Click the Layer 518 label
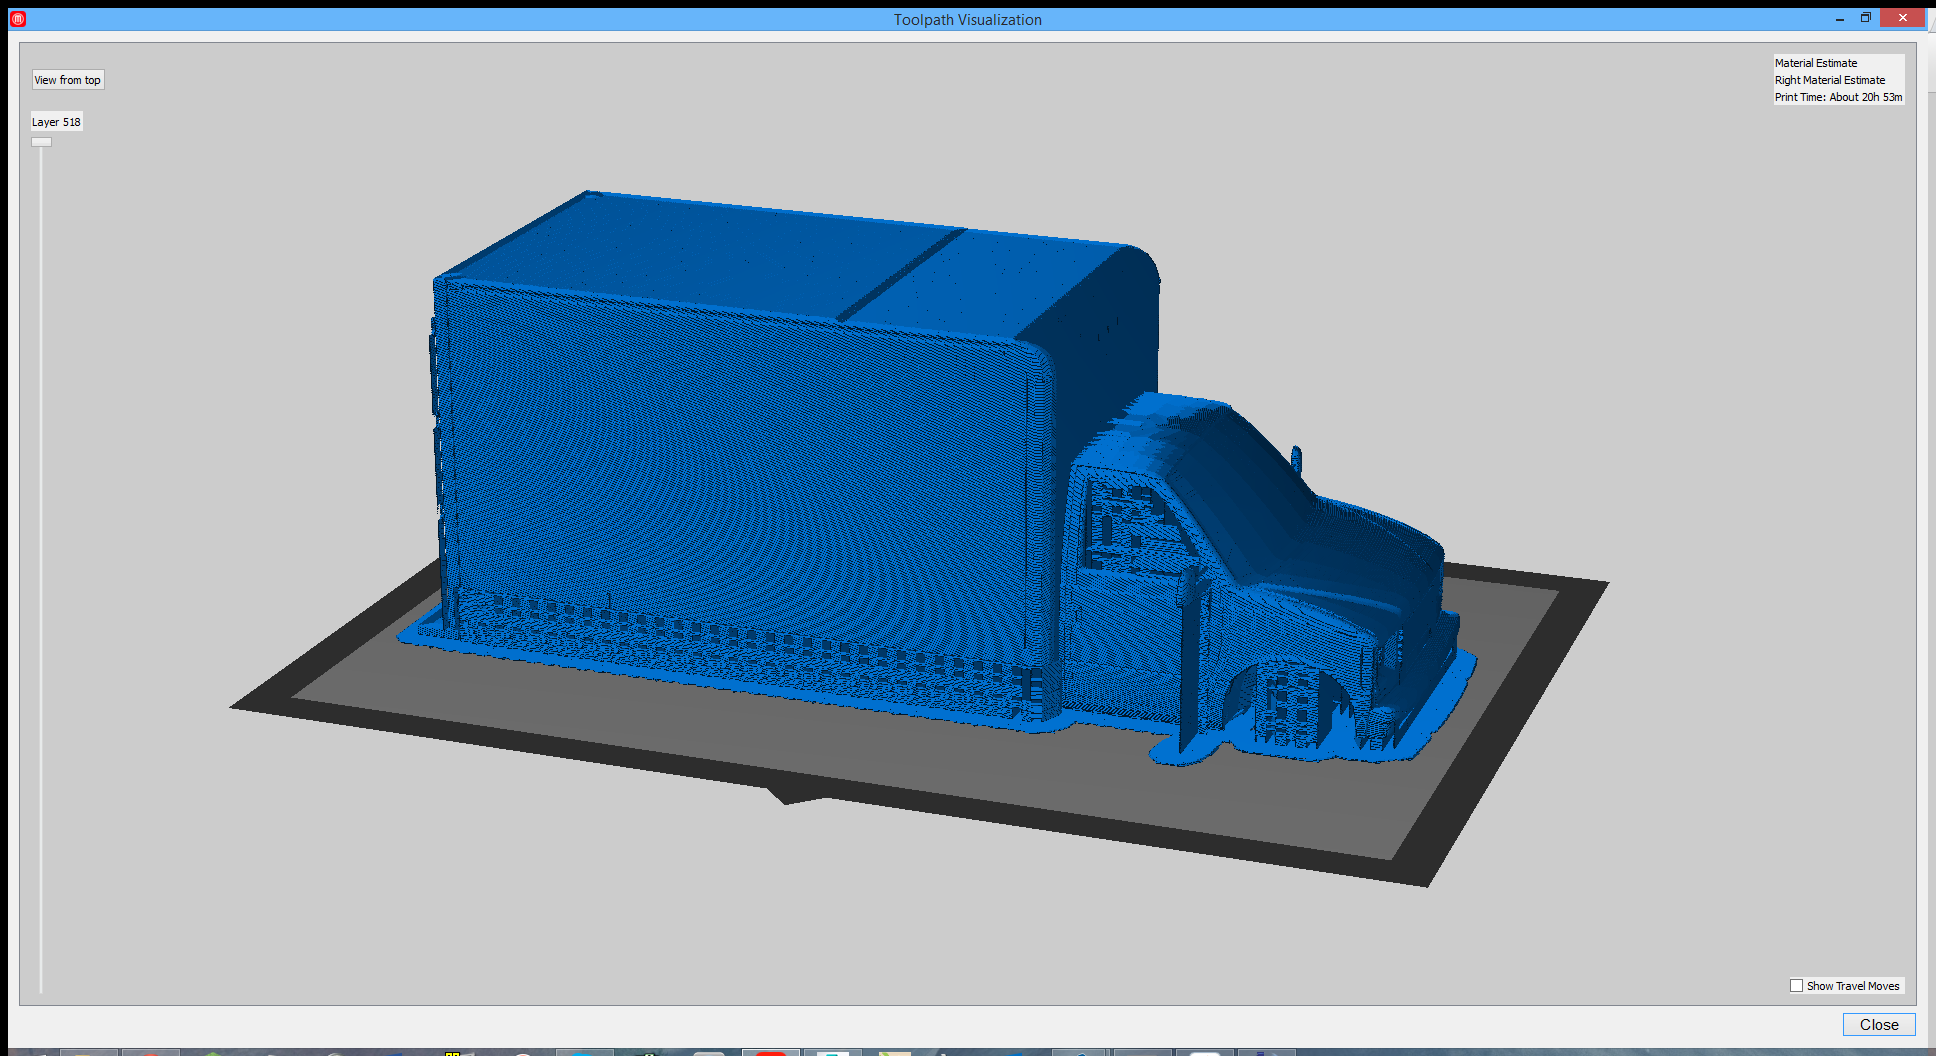The height and width of the screenshot is (1056, 1936). 56,122
